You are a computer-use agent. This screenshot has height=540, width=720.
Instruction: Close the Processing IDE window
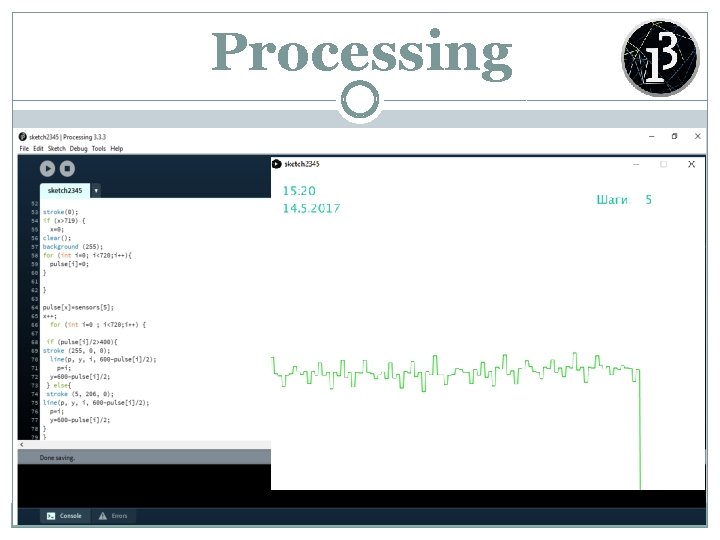click(698, 136)
